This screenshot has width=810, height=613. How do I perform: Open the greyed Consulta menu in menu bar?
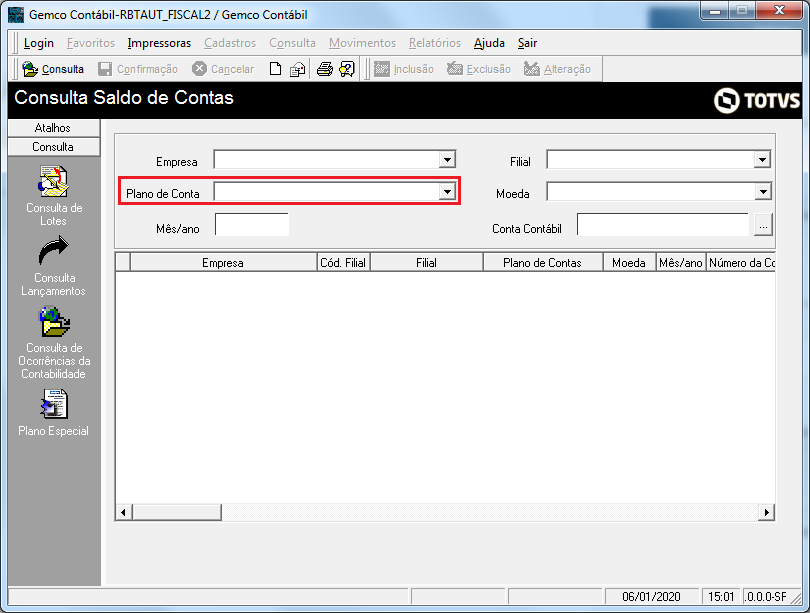point(292,43)
